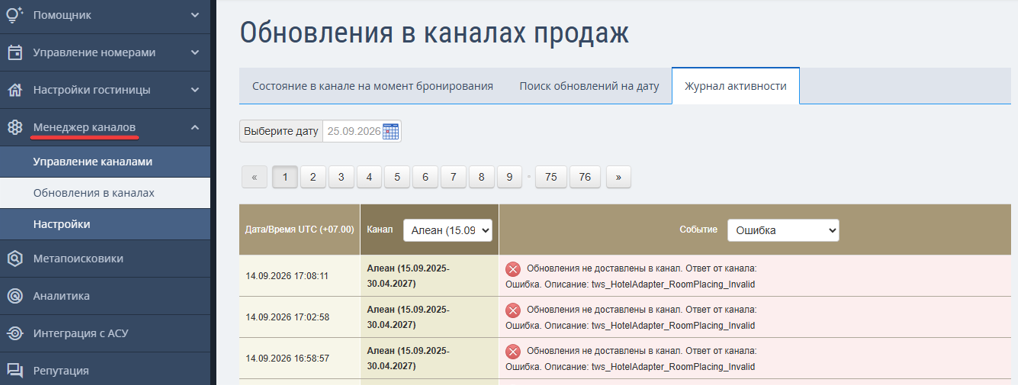The image size is (1018, 385).
Task: Click the Метапоисковики hexagon icon
Action: [x=14, y=258]
